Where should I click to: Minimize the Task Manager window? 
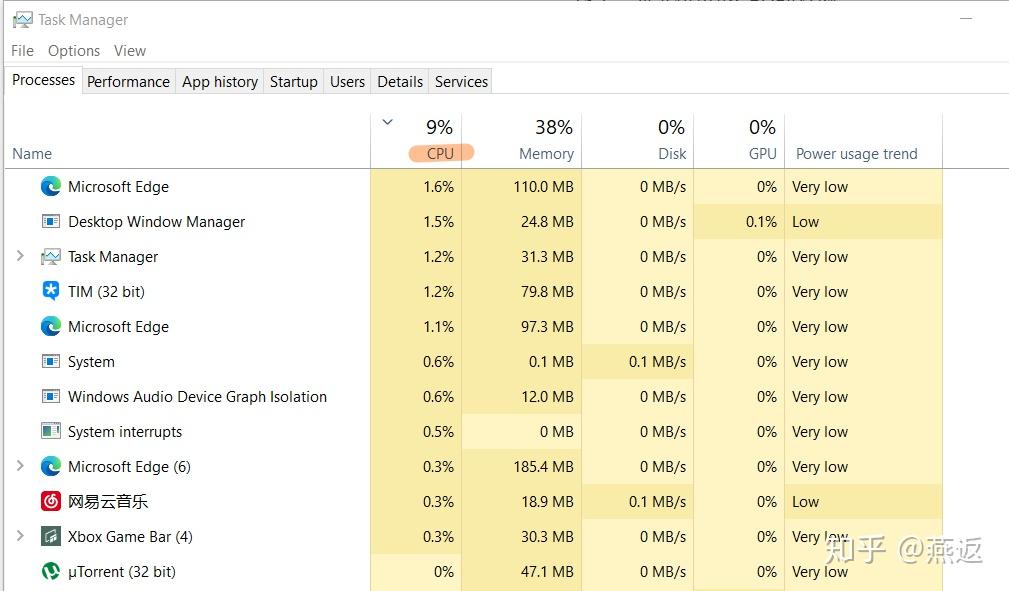[x=965, y=19]
